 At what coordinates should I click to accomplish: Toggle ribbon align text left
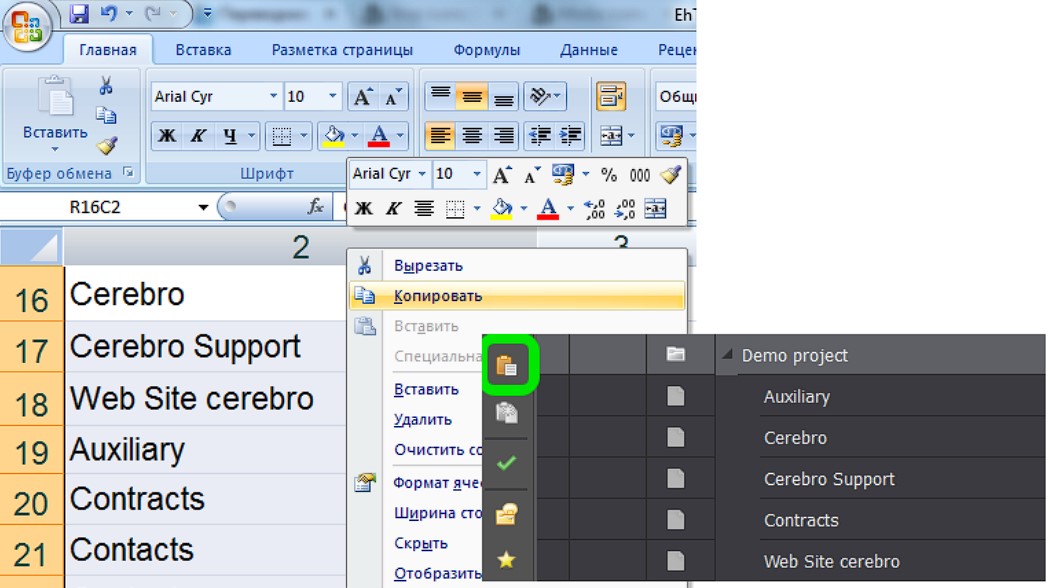(x=440, y=136)
